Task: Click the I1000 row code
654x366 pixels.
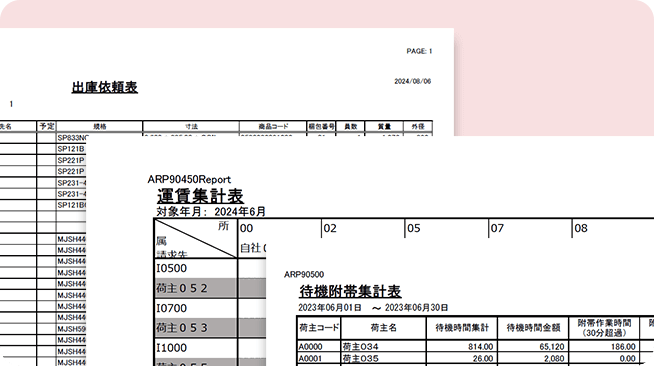Action: [171, 348]
